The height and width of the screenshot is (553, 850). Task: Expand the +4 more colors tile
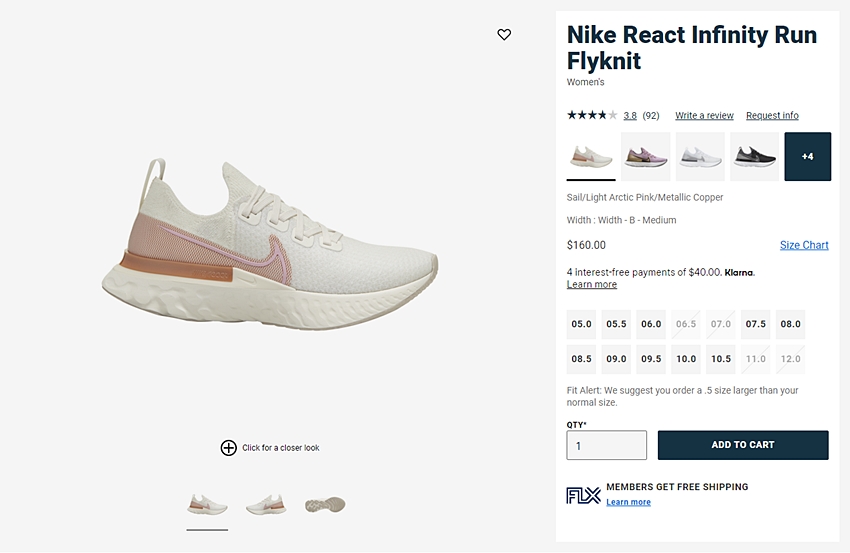pyautogui.click(x=808, y=157)
